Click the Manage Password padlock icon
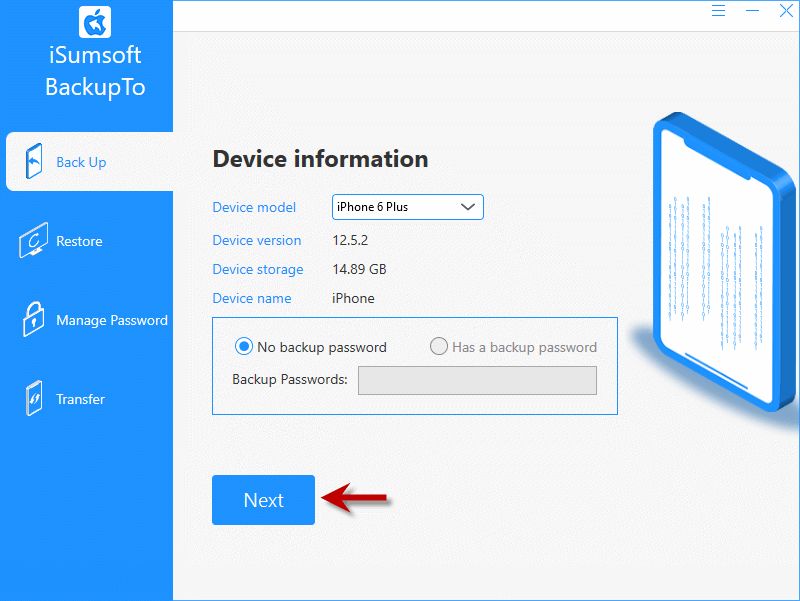The height and width of the screenshot is (601, 800). (x=34, y=319)
